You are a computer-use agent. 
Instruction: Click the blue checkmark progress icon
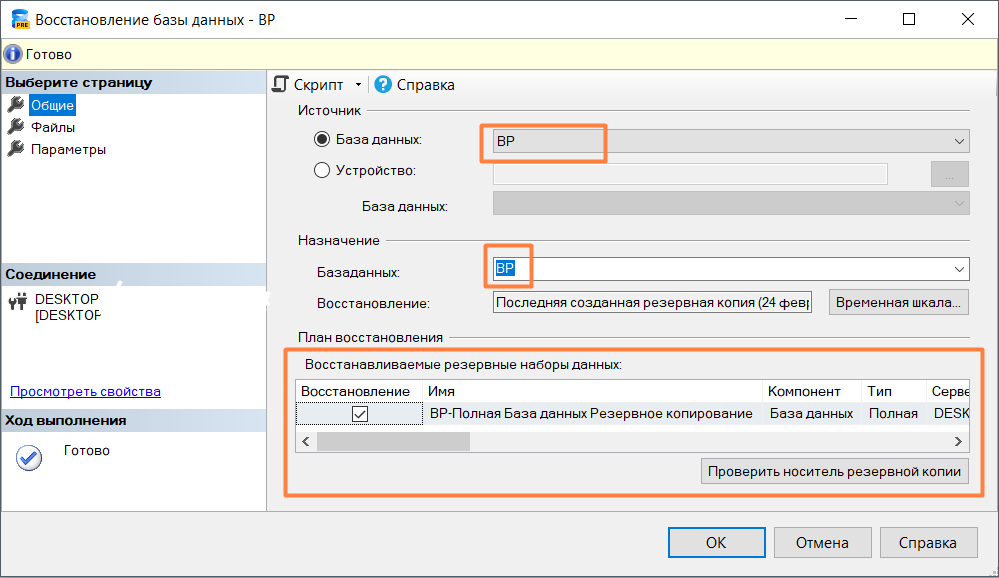tap(29, 458)
